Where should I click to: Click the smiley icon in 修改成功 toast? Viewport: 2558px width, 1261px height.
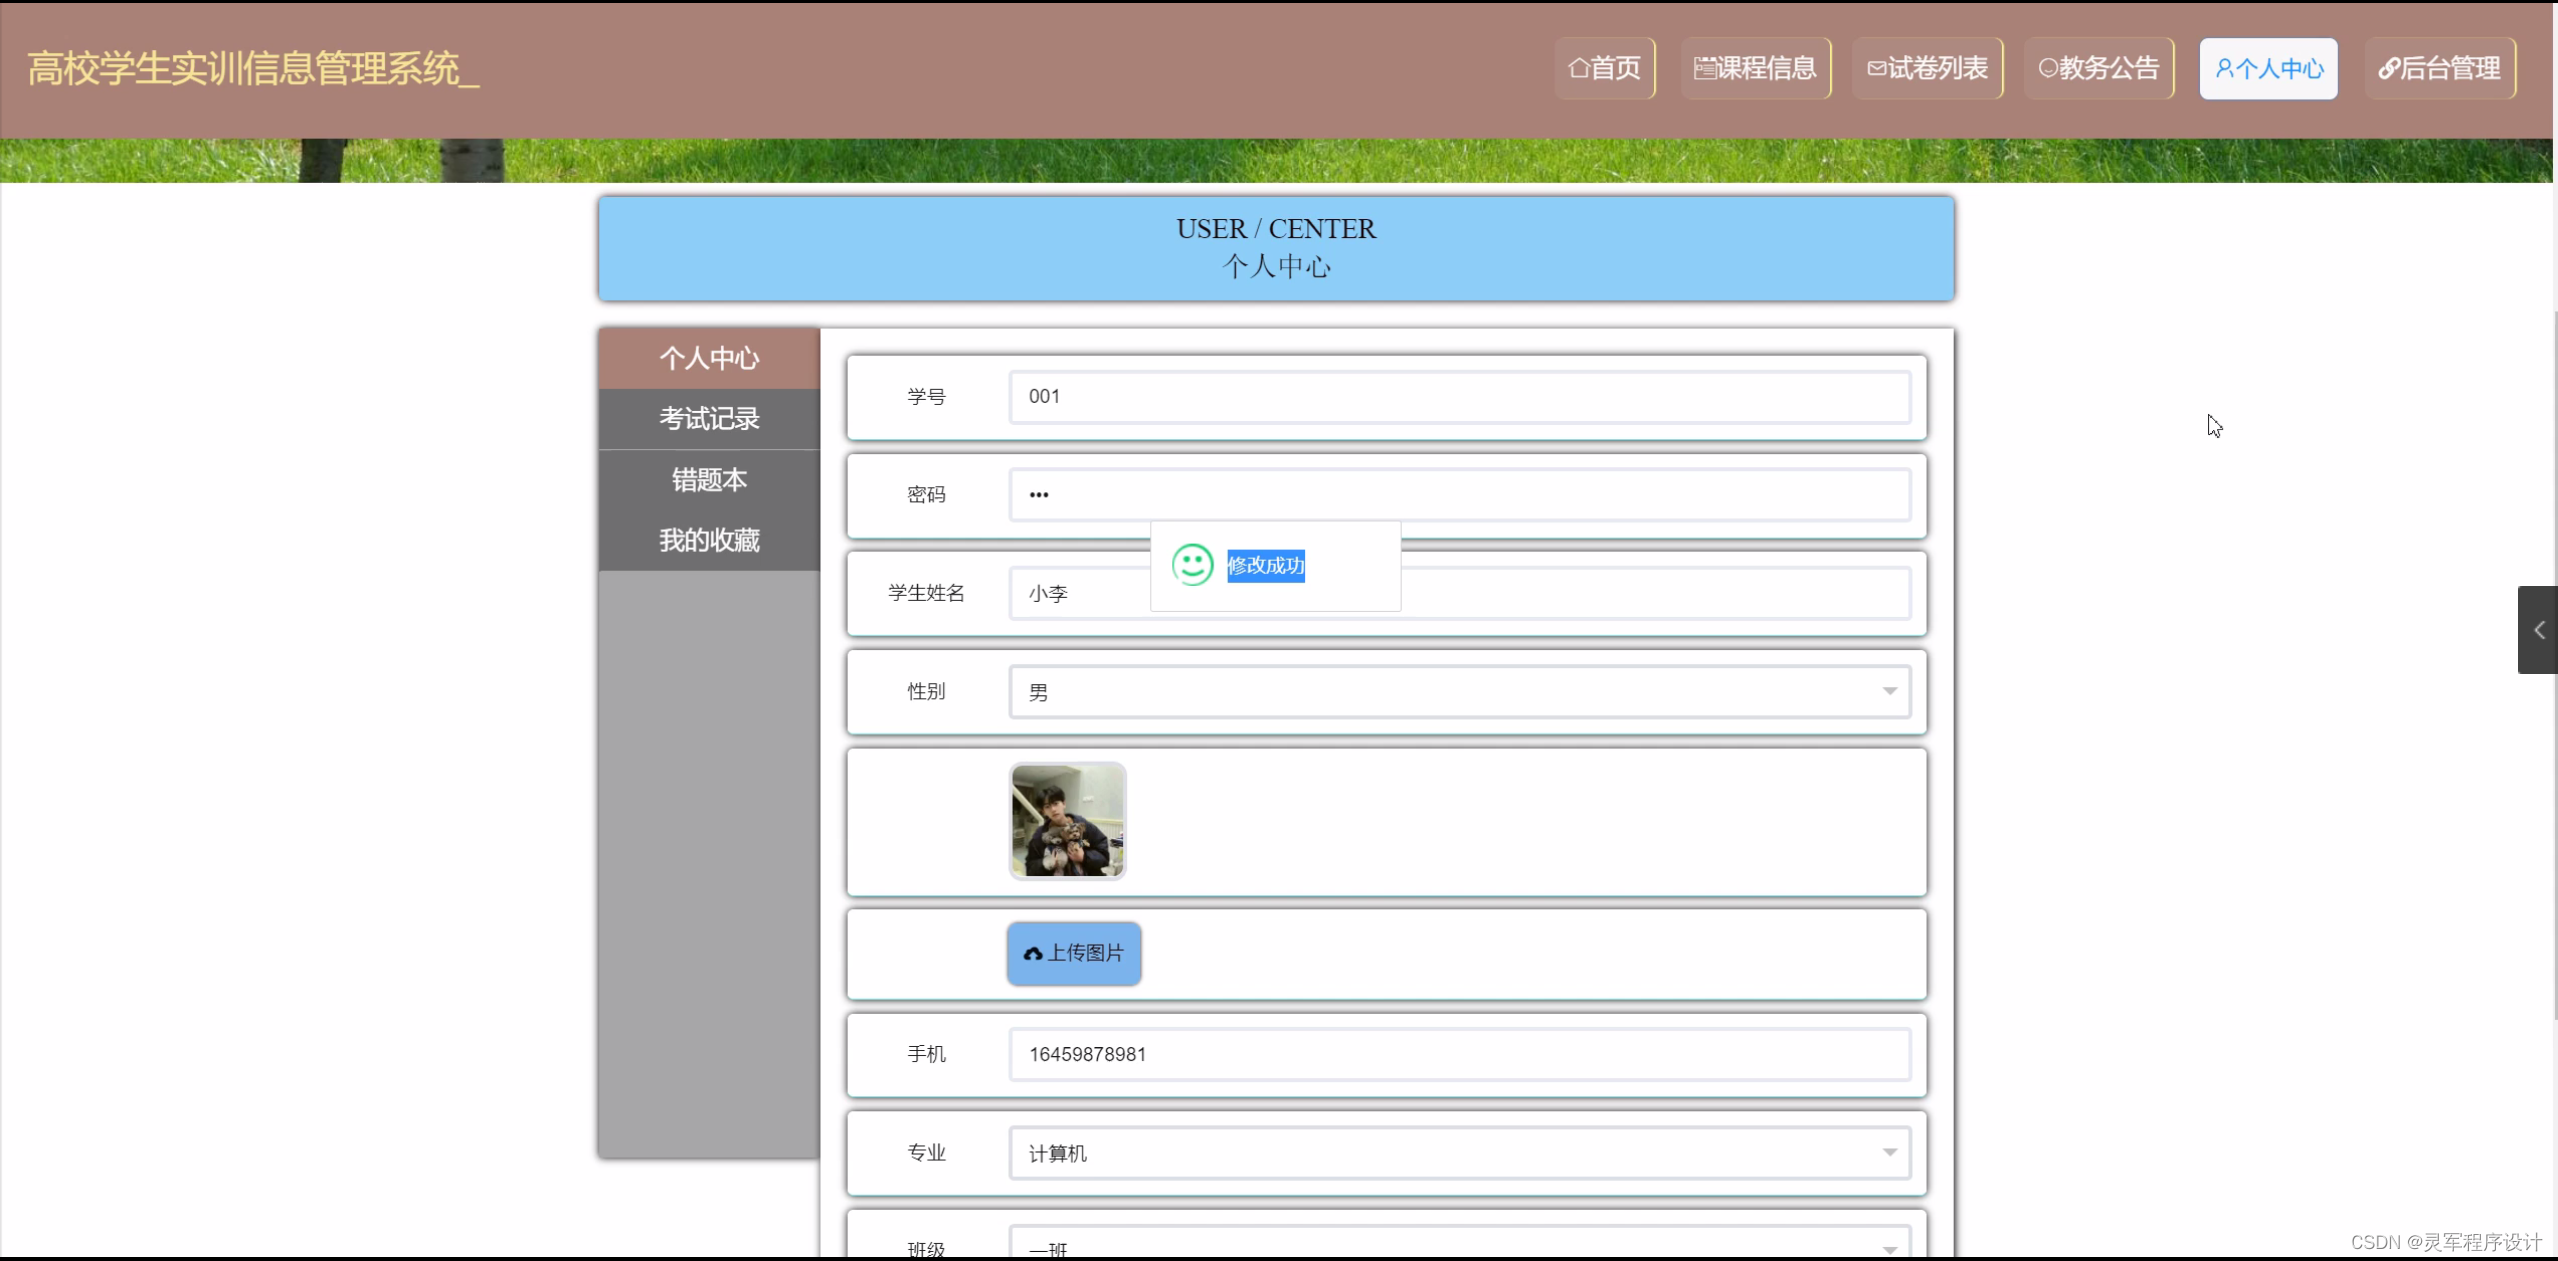[1191, 564]
